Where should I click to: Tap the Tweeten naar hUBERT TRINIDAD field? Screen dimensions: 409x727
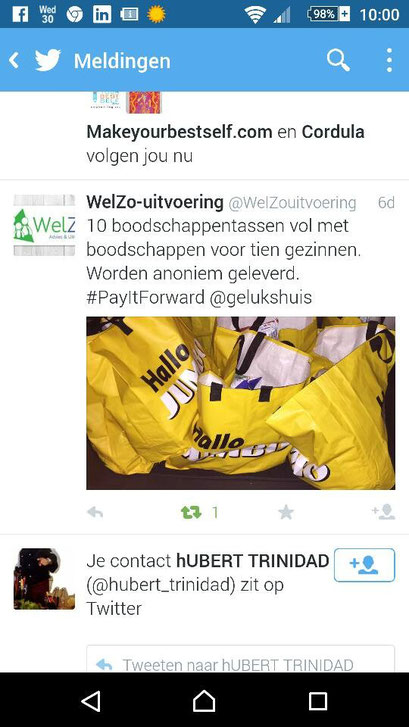pyautogui.click(x=241, y=659)
